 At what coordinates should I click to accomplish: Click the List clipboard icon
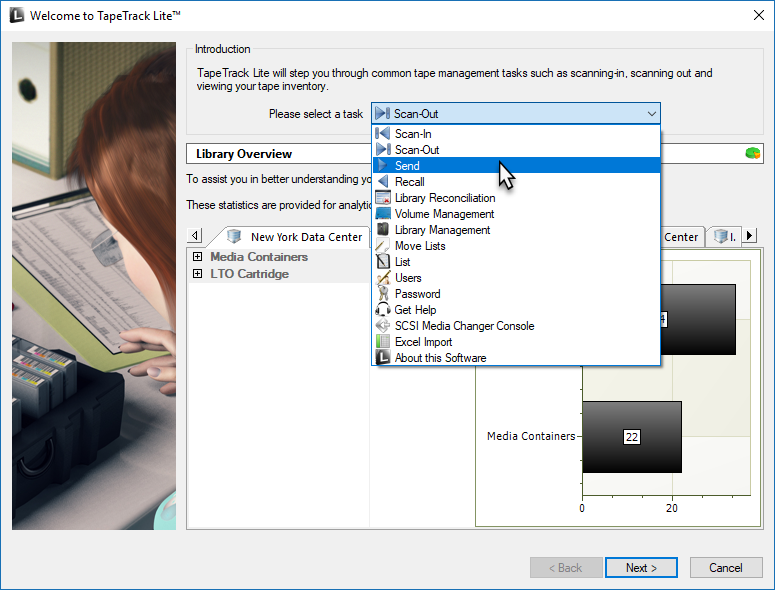click(x=383, y=261)
